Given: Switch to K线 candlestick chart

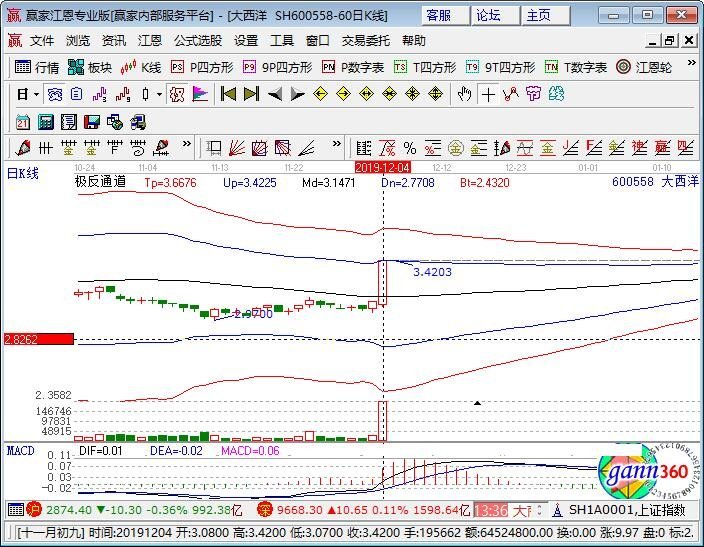Looking at the screenshot, I should point(140,67).
